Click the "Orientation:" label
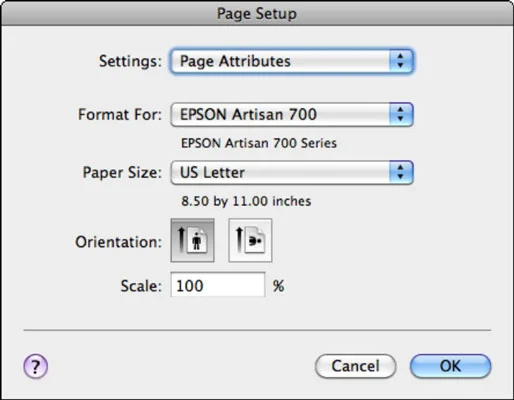The height and width of the screenshot is (400, 514). tap(119, 242)
